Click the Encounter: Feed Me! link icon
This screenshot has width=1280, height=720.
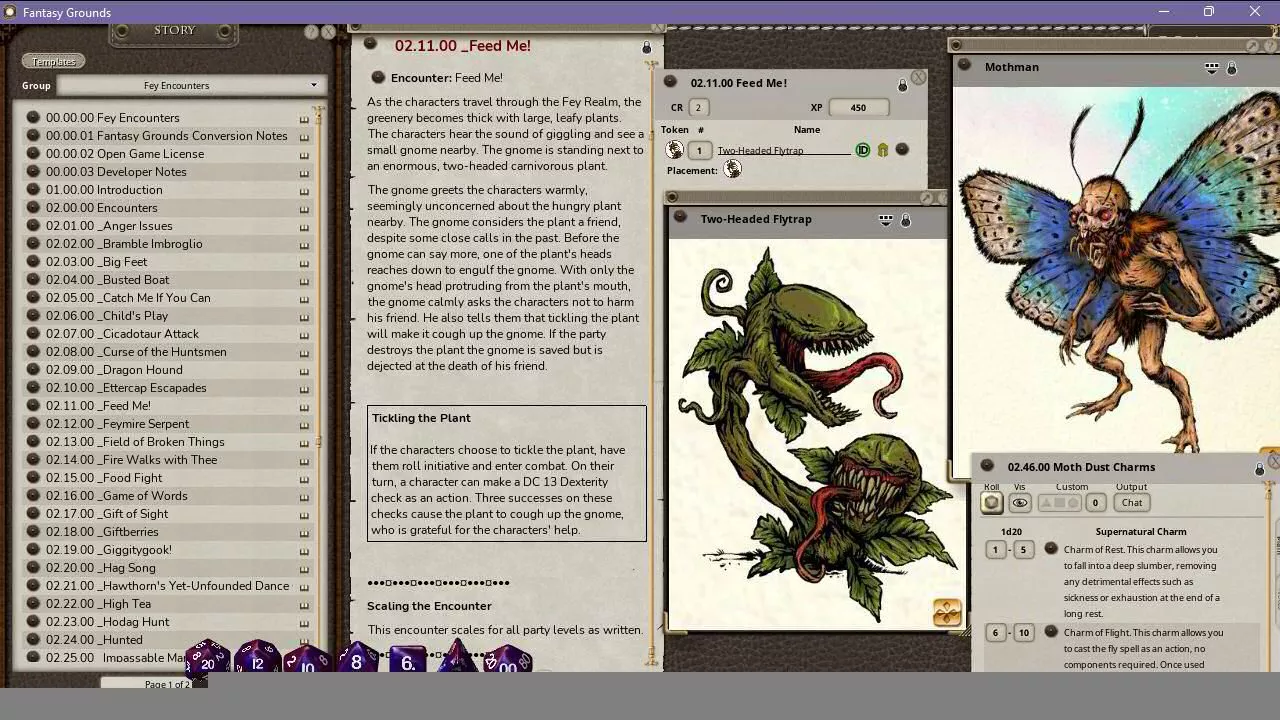[378, 77]
